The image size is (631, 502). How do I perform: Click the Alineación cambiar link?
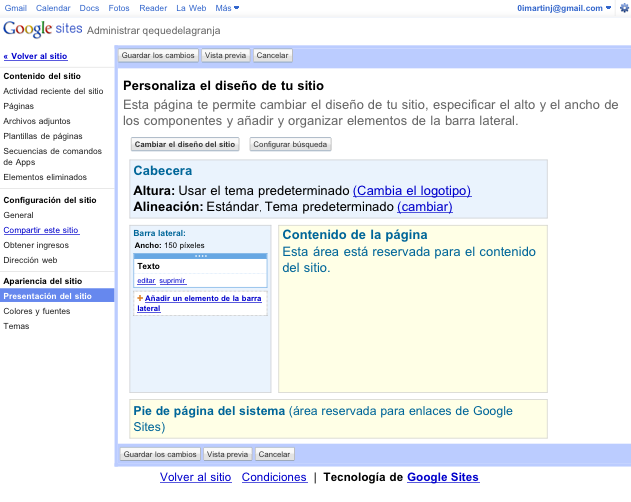coord(425,207)
